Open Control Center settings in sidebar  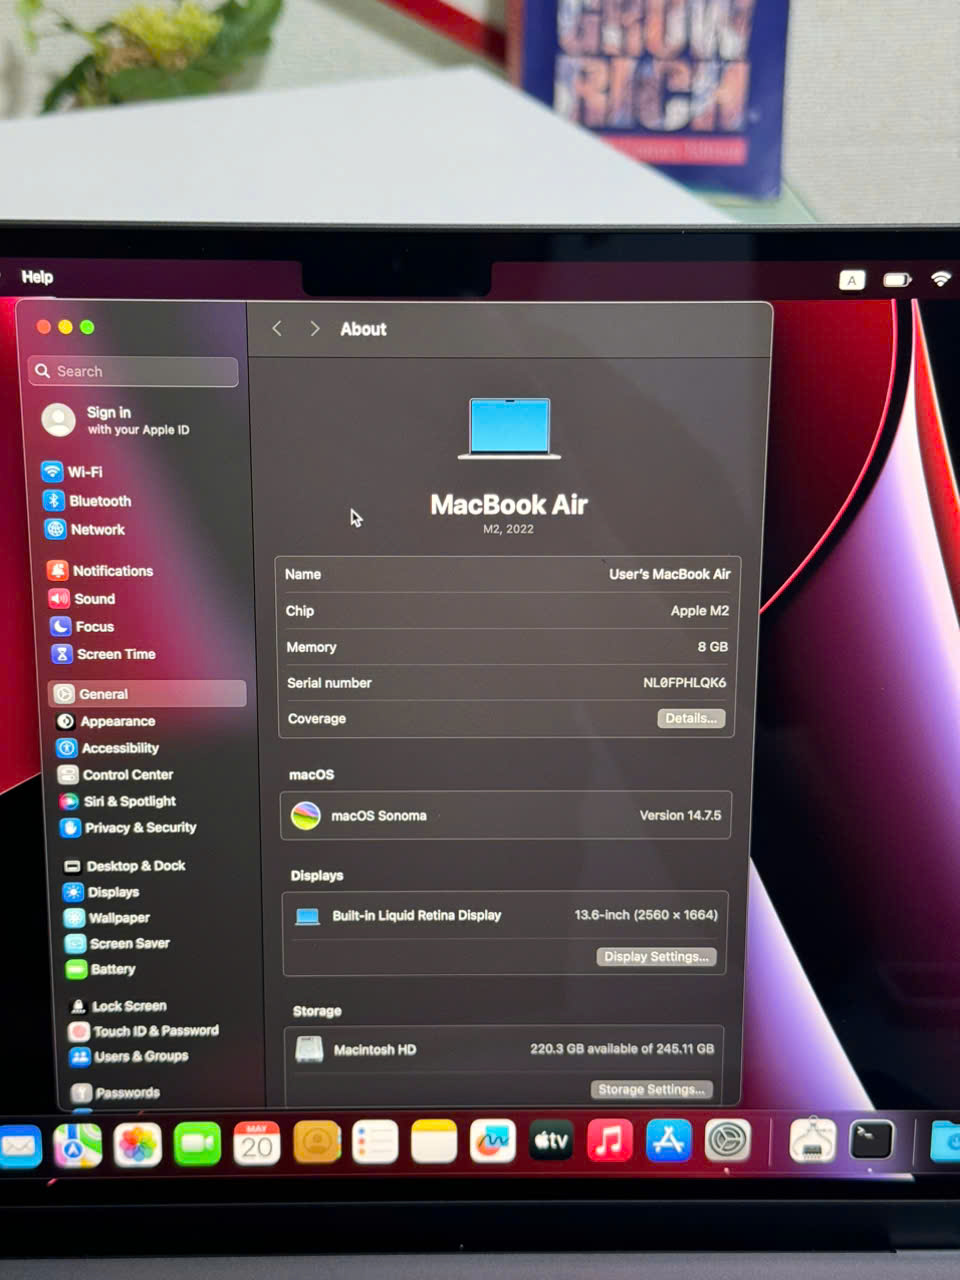(x=116, y=774)
